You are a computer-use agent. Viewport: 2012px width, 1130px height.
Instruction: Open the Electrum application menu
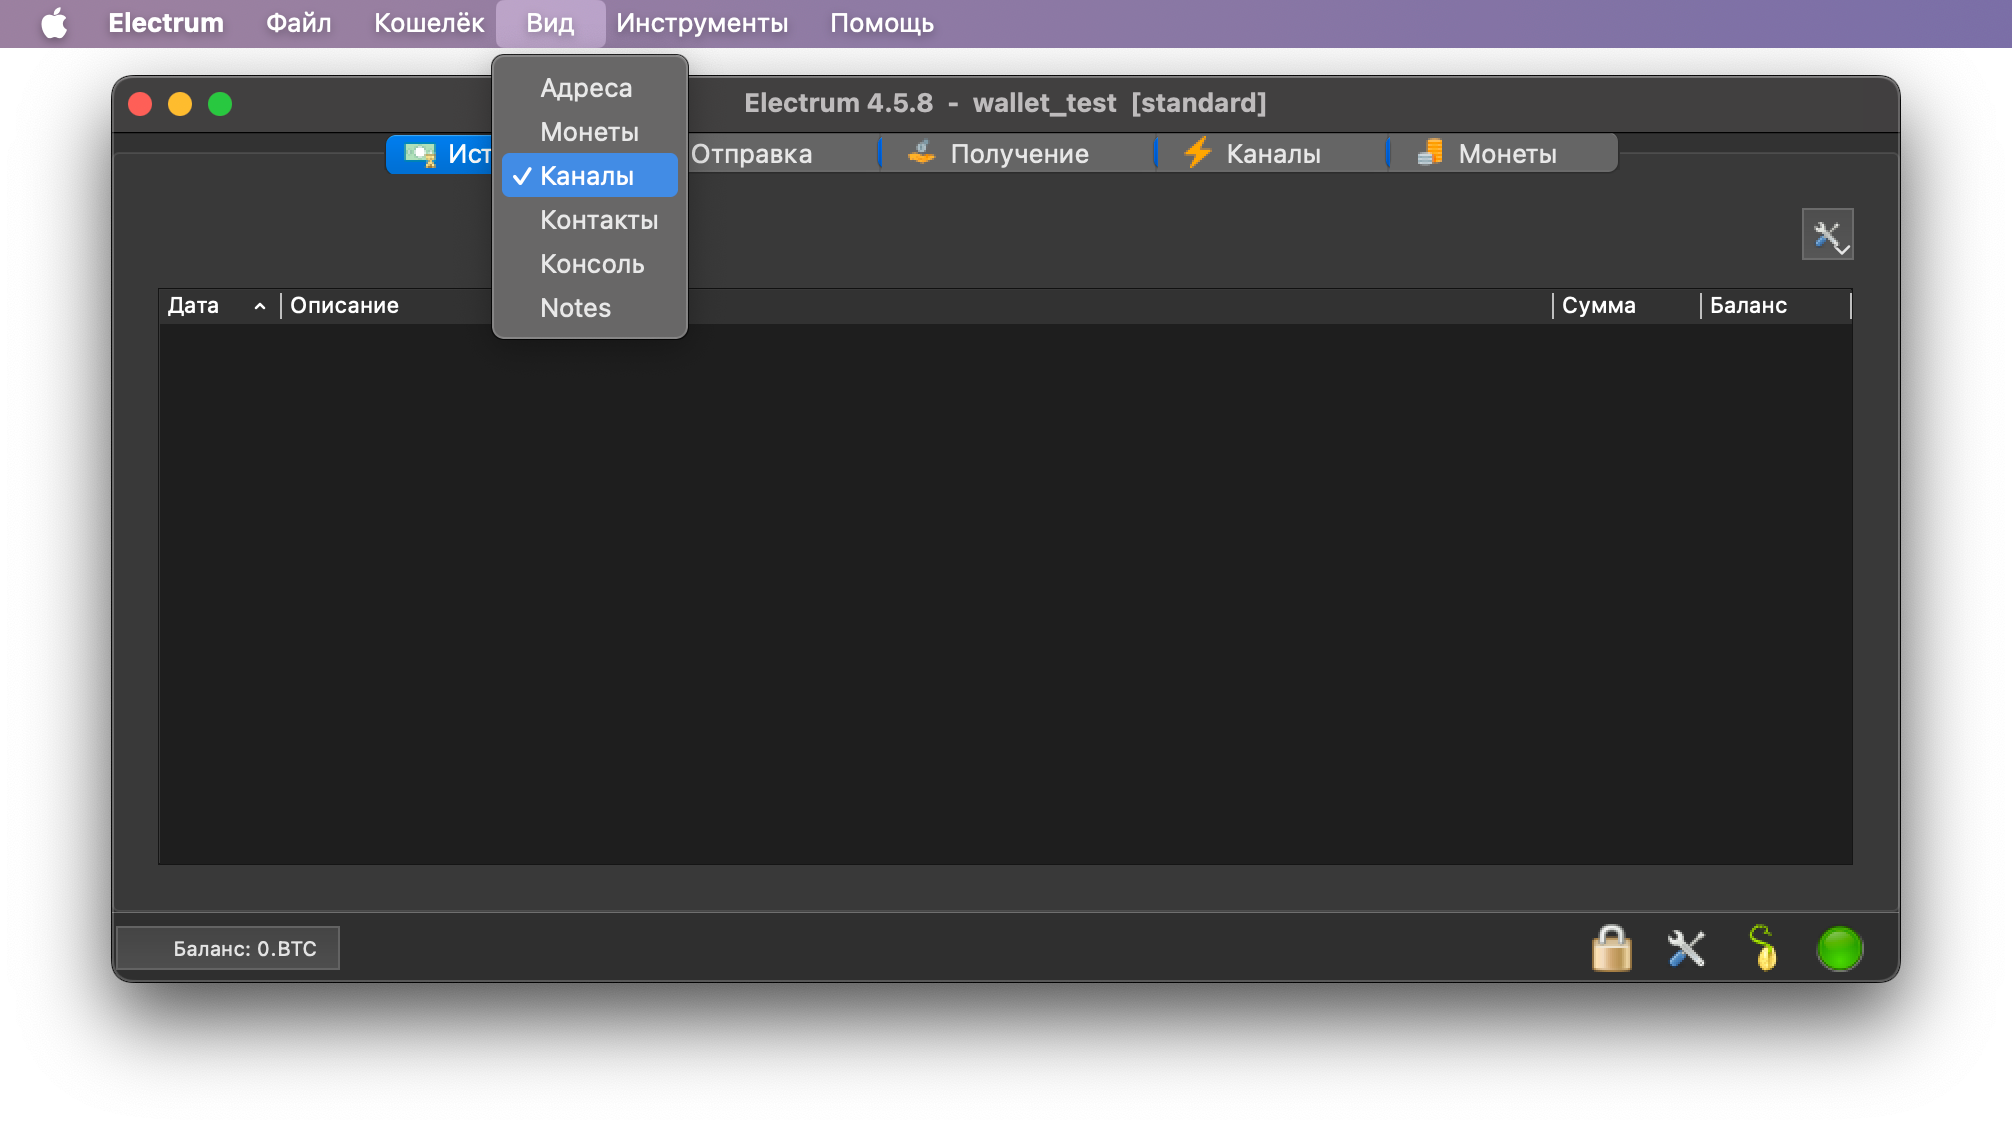coord(166,23)
